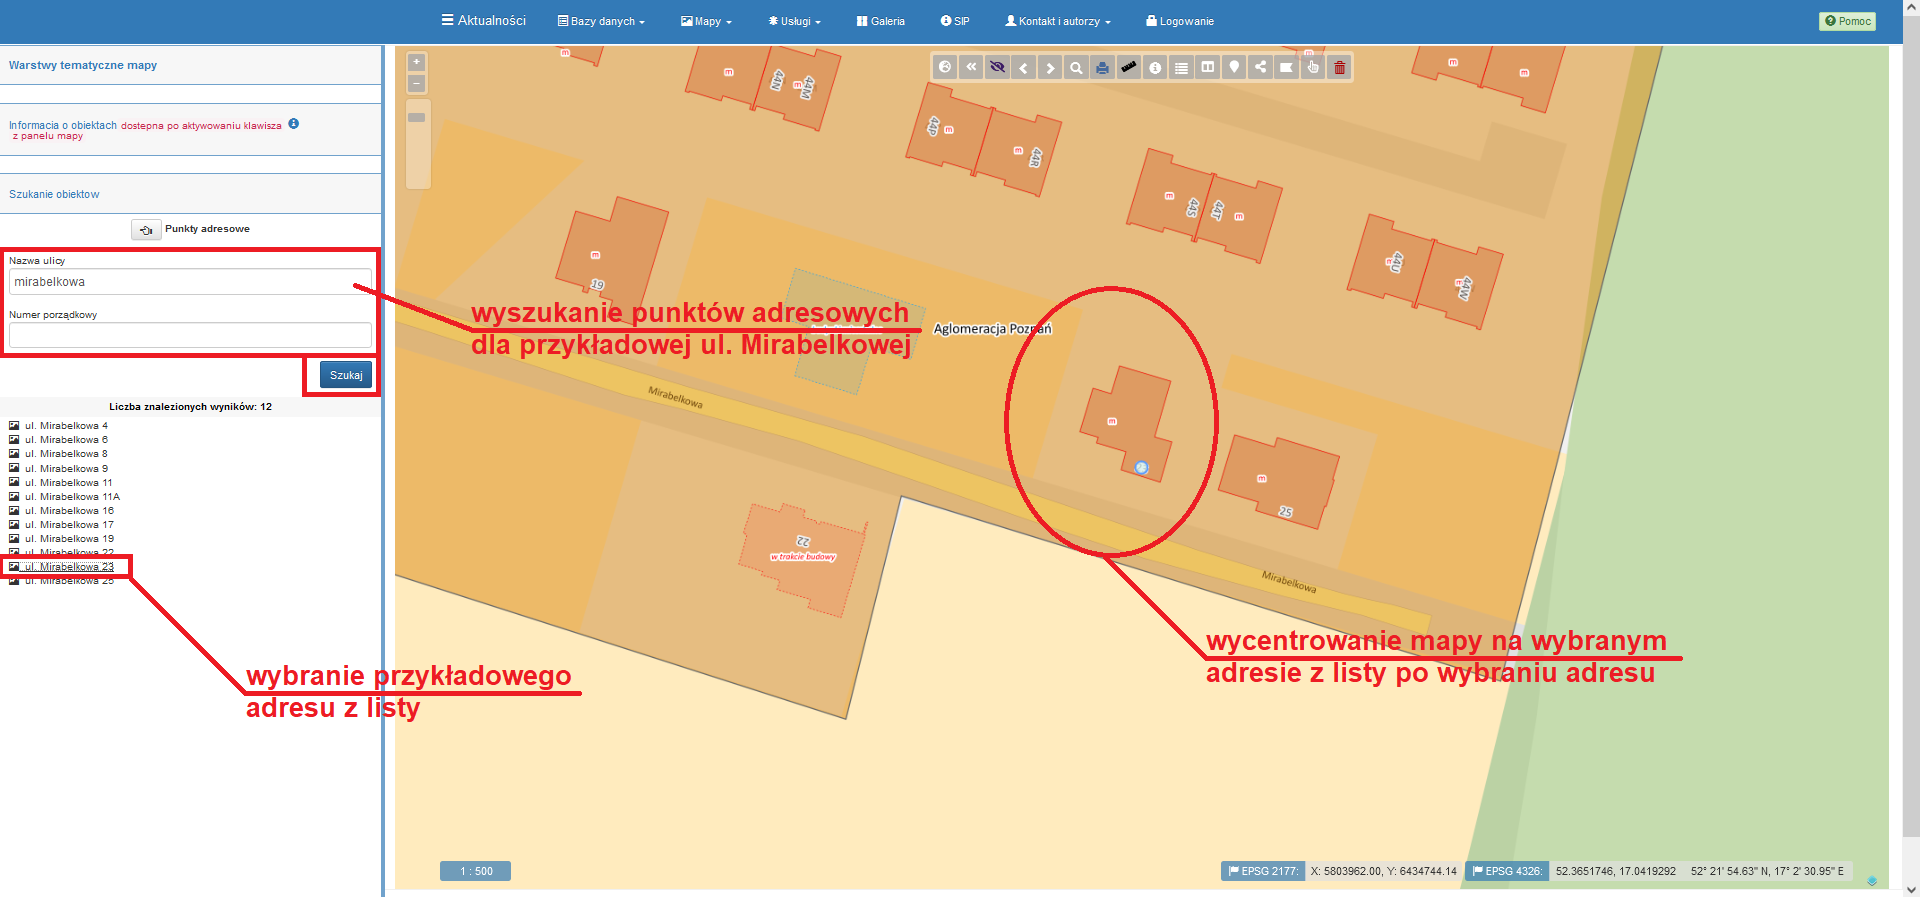
Task: Click the Nazwa ulicy input field
Action: click(x=190, y=282)
